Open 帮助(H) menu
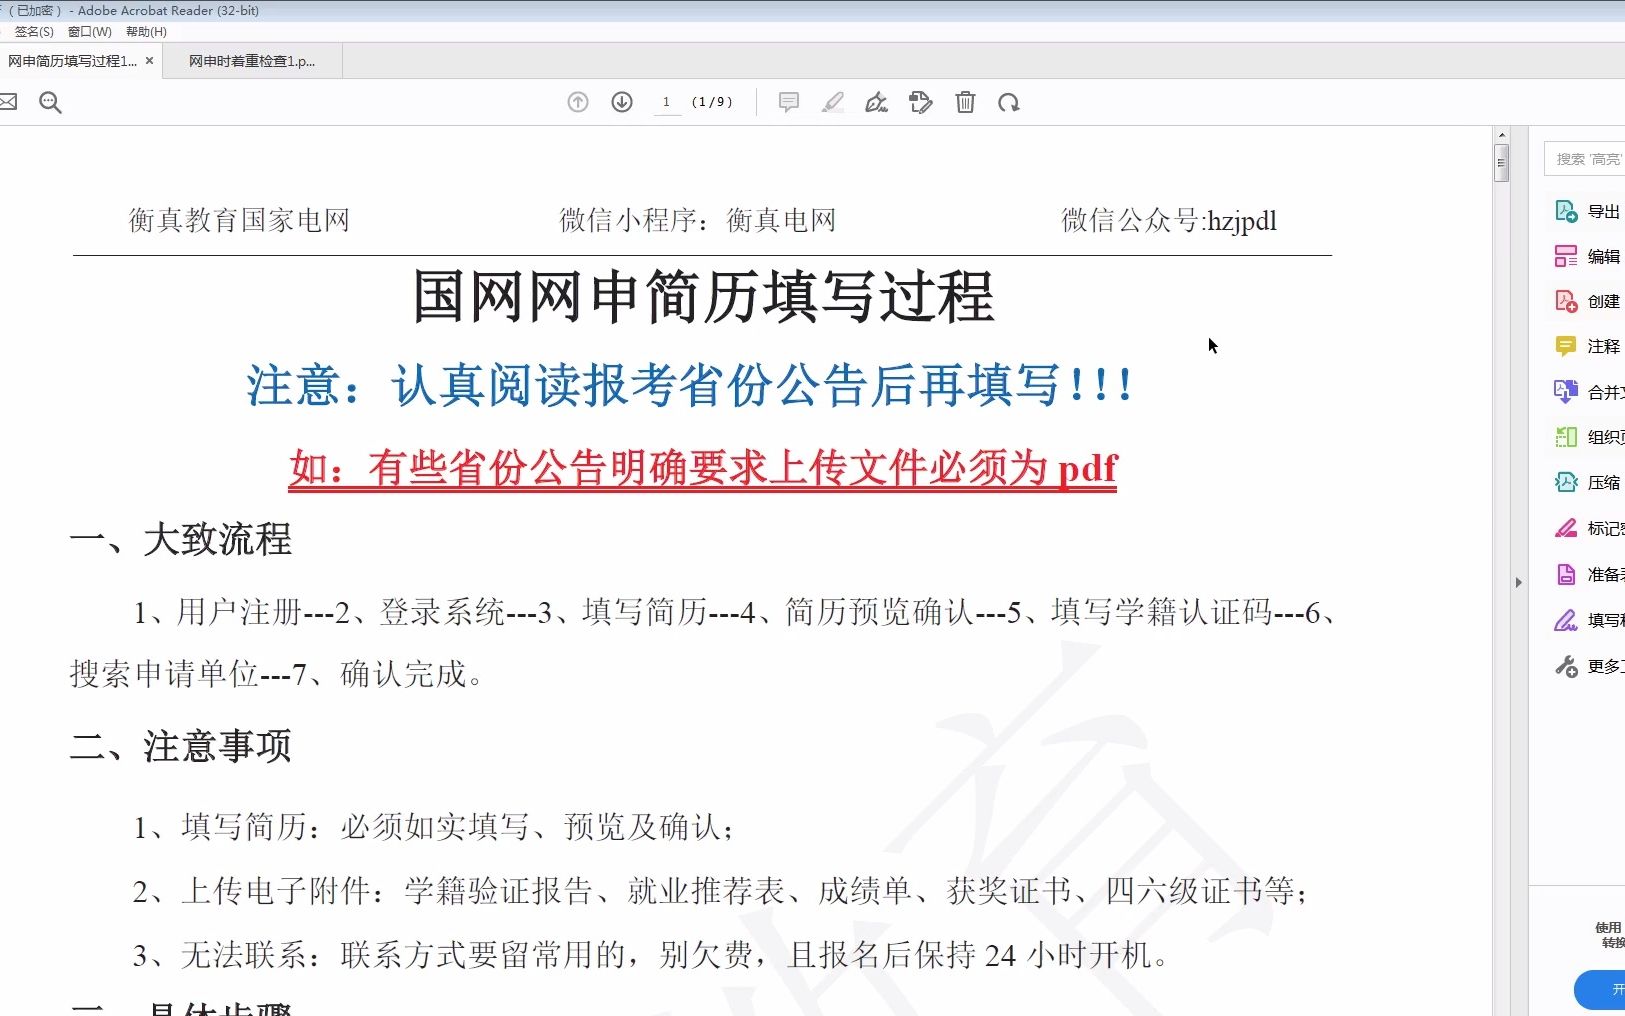 pos(146,32)
